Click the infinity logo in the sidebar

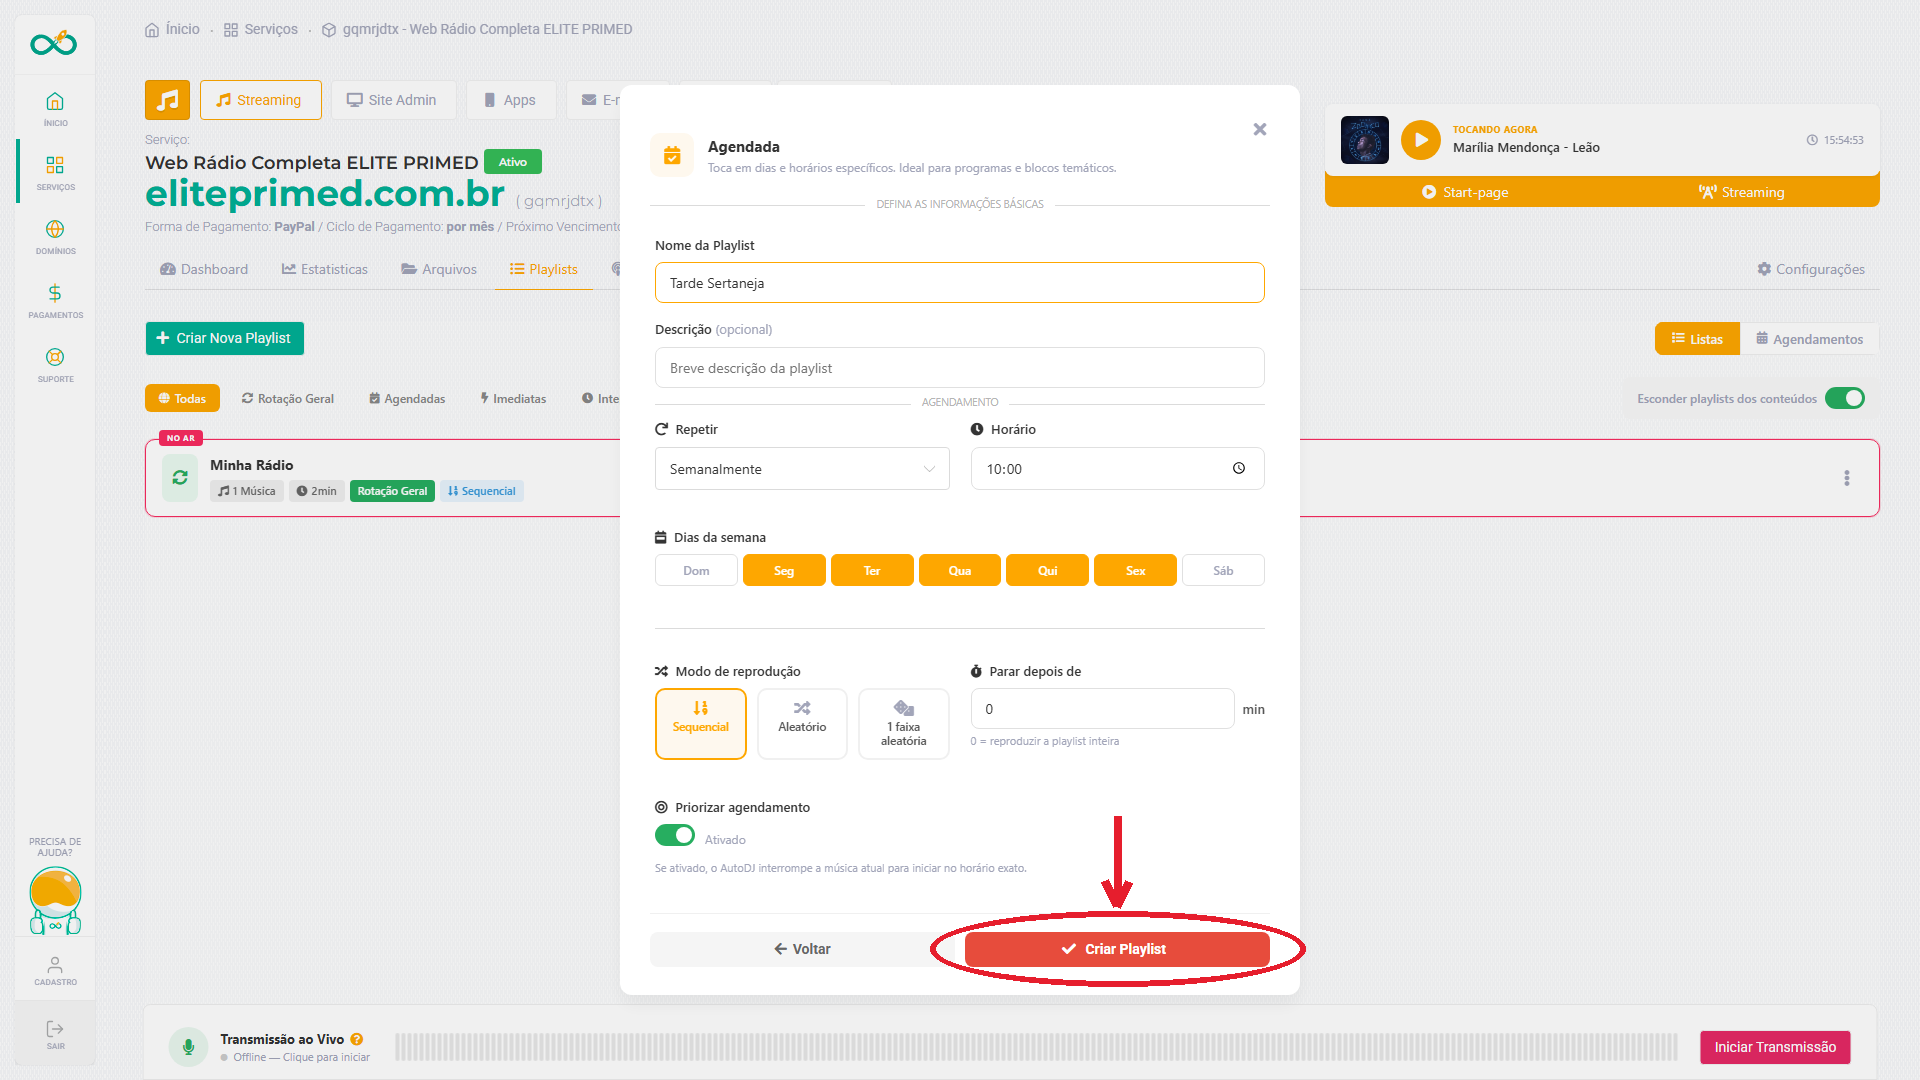(x=54, y=43)
